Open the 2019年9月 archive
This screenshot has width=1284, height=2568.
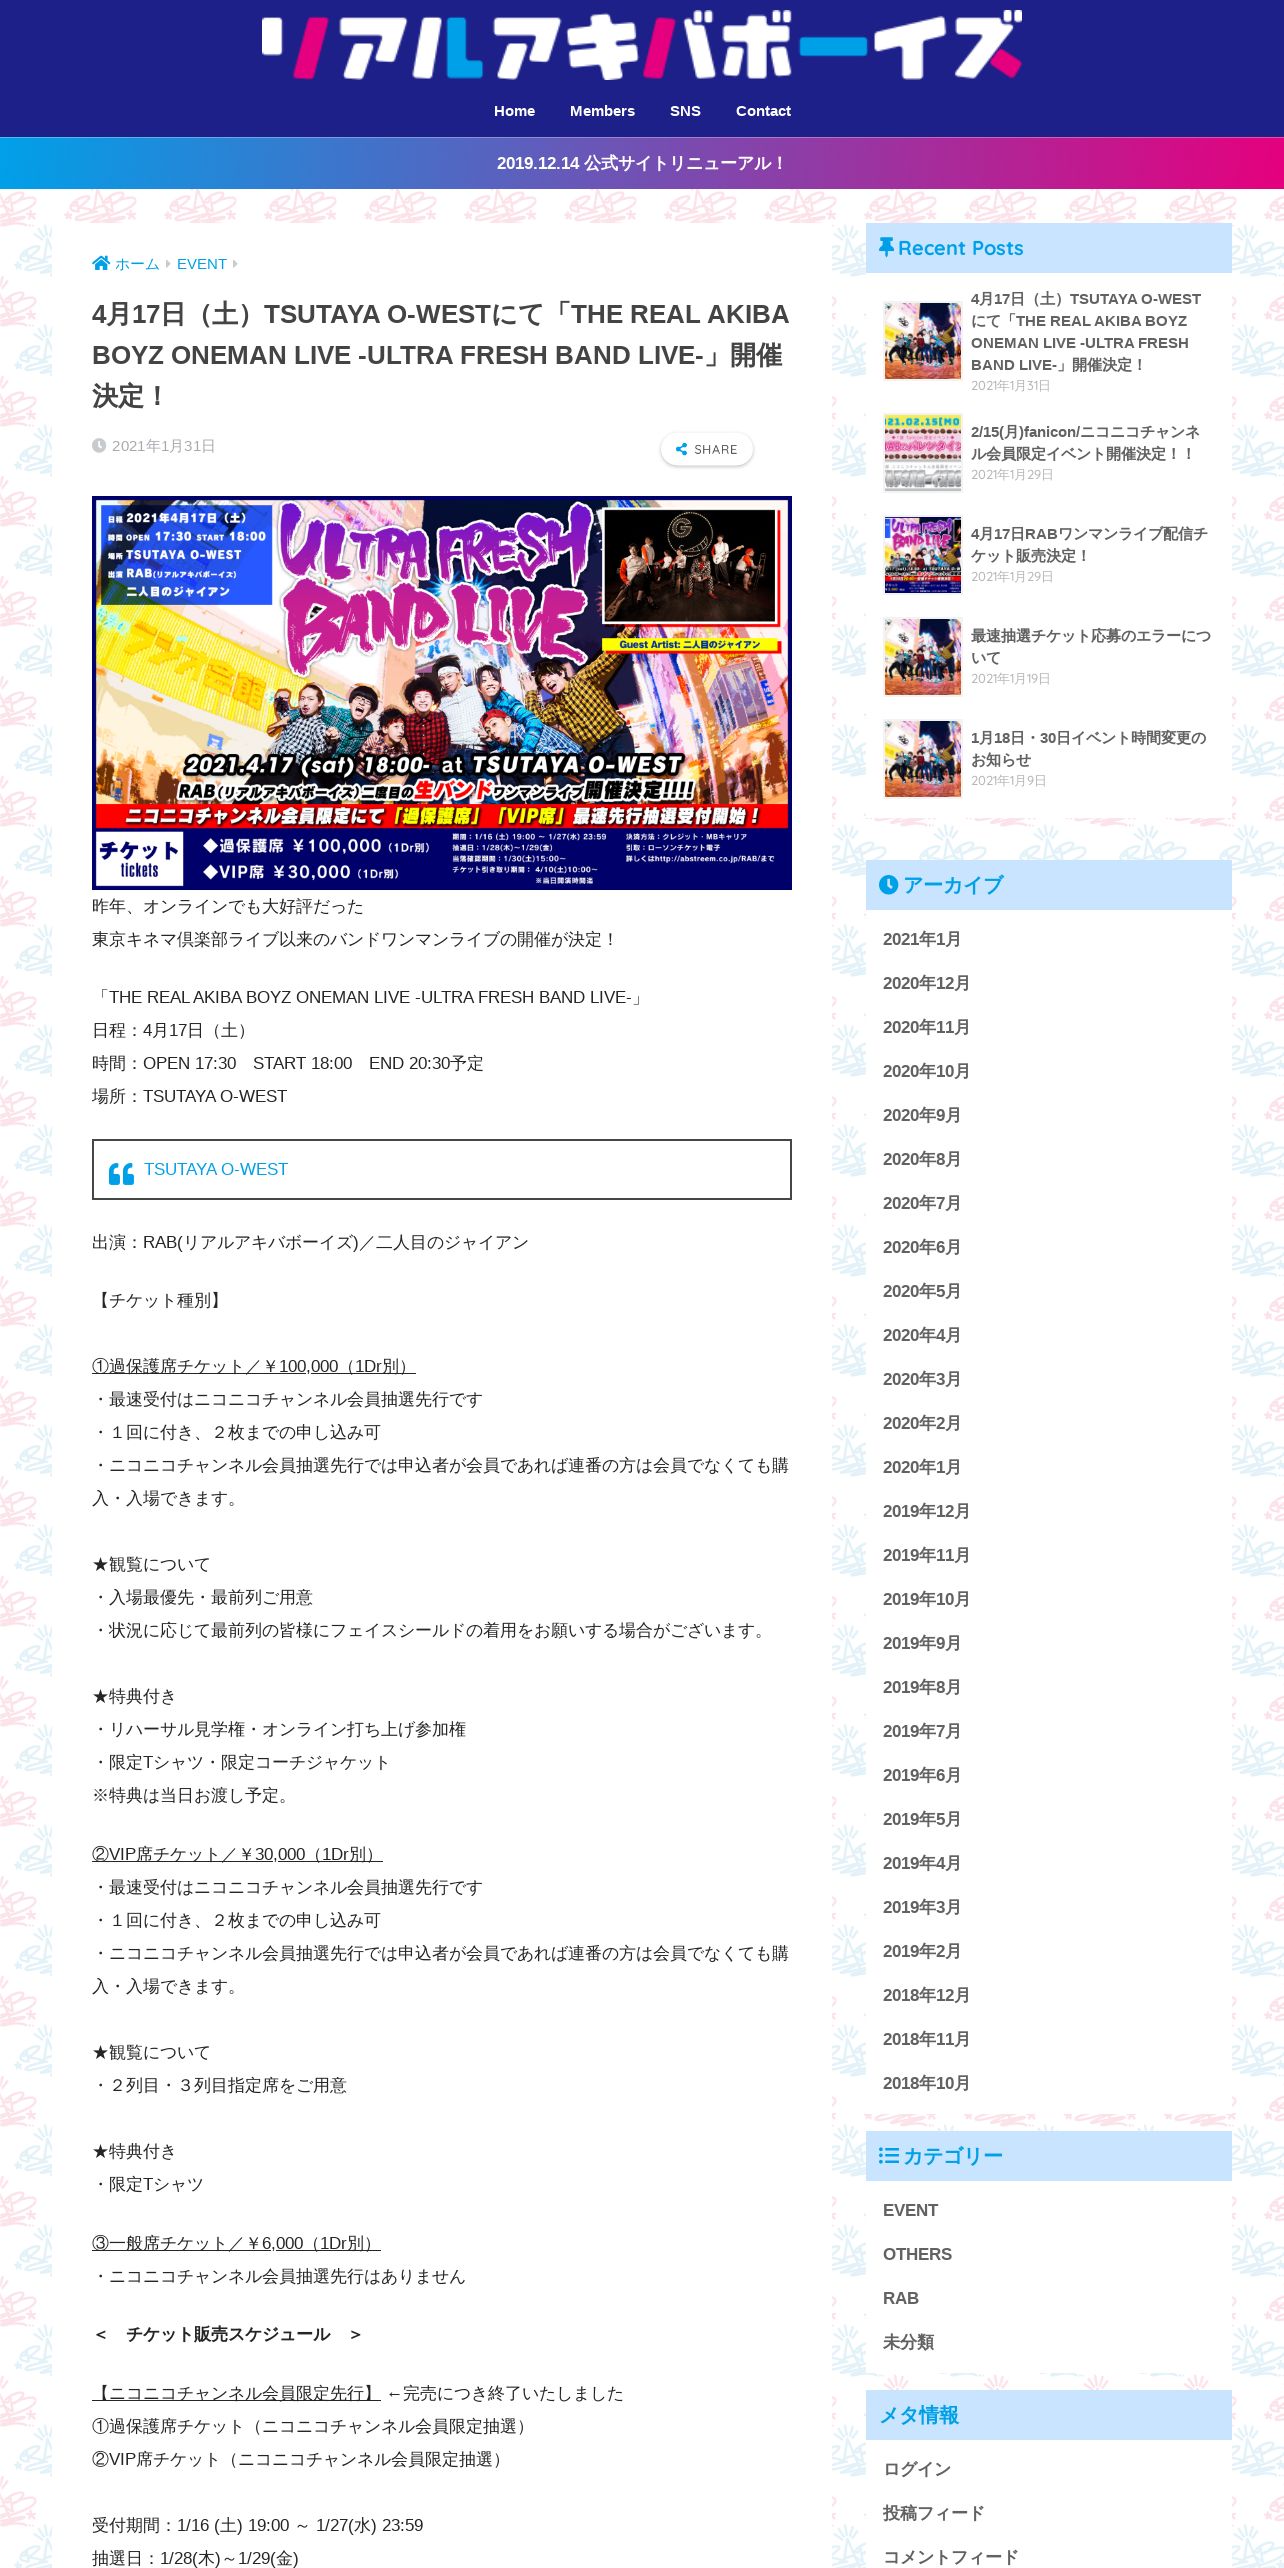[x=921, y=1643]
